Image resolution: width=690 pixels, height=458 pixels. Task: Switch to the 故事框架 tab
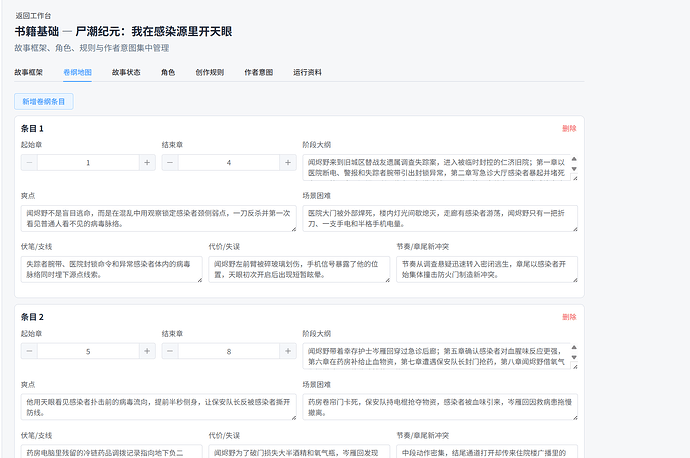(29, 72)
